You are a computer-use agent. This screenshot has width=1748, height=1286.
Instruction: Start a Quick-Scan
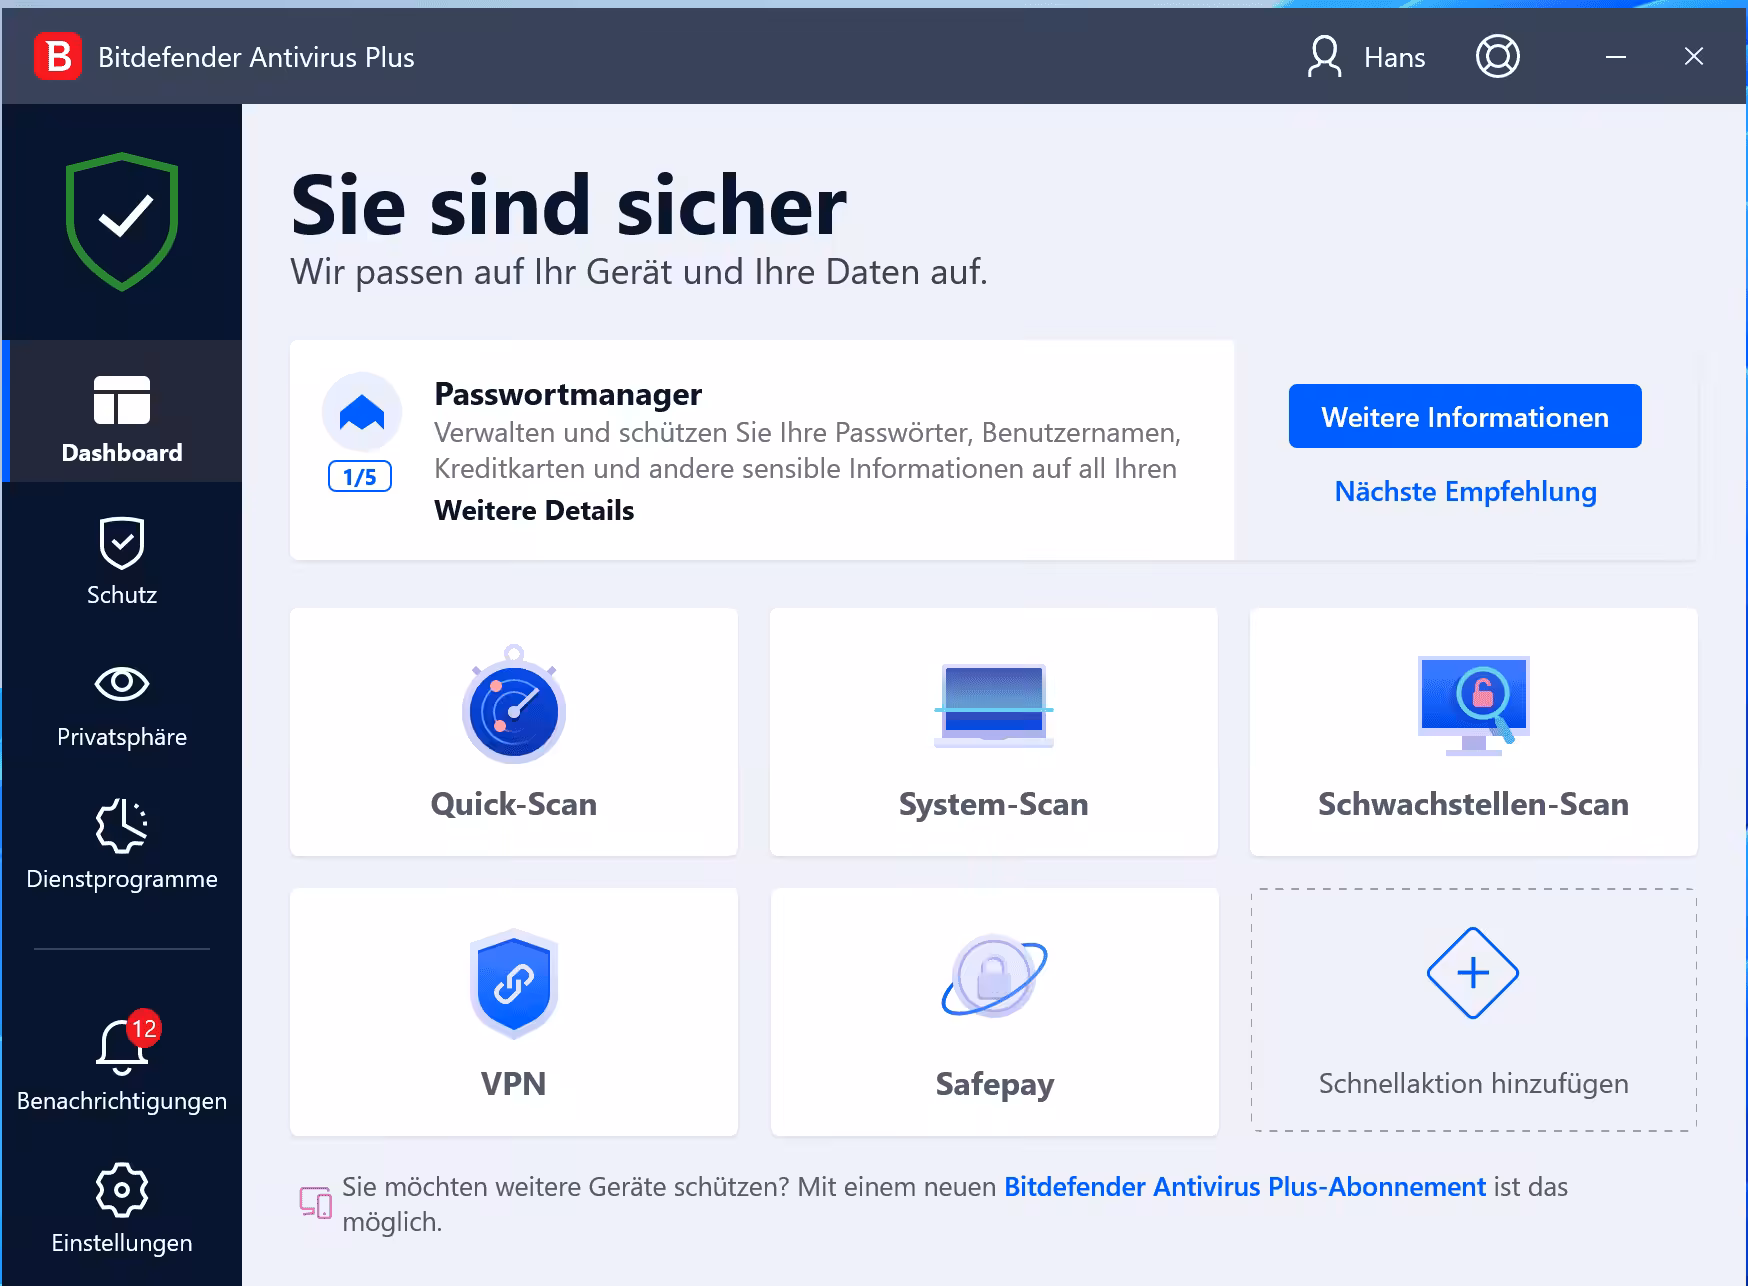[513, 733]
